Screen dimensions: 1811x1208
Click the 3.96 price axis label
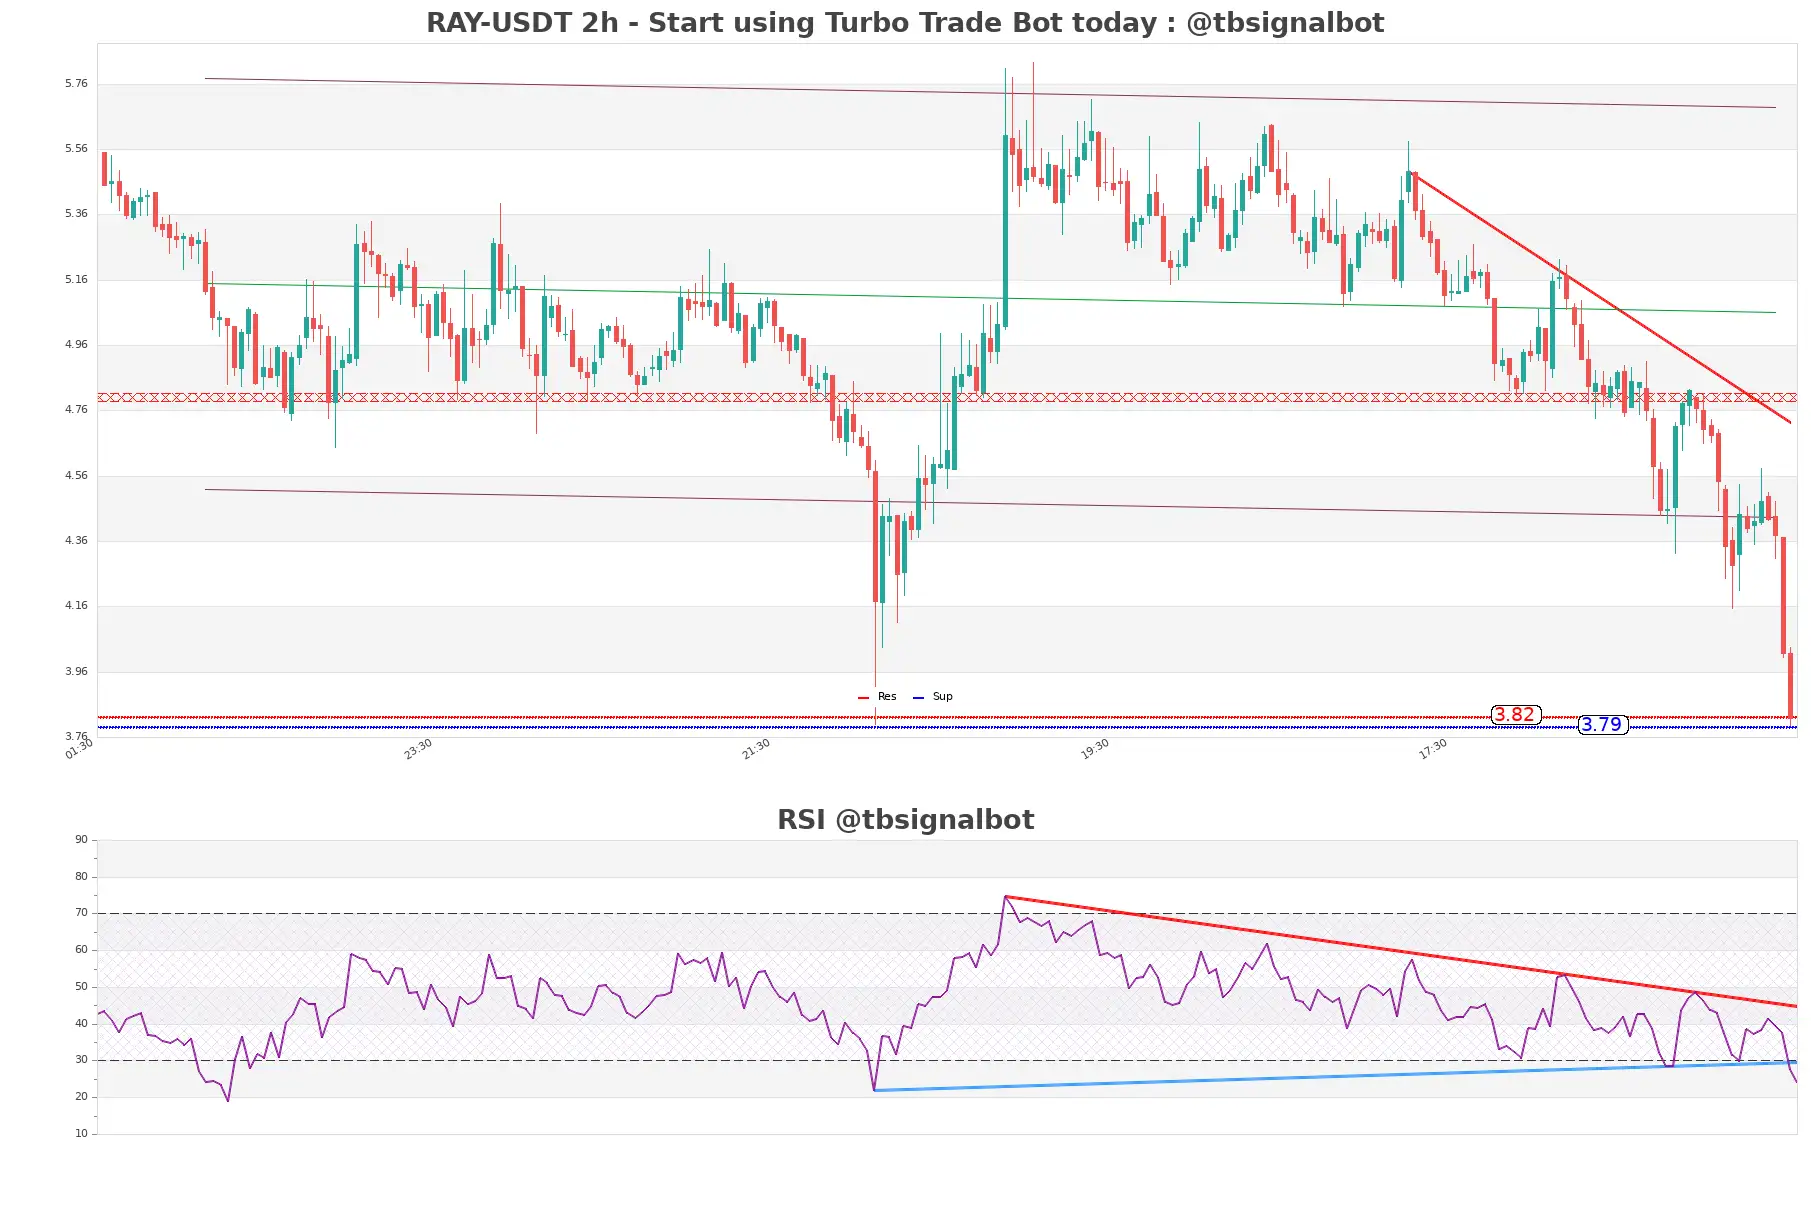pos(76,671)
